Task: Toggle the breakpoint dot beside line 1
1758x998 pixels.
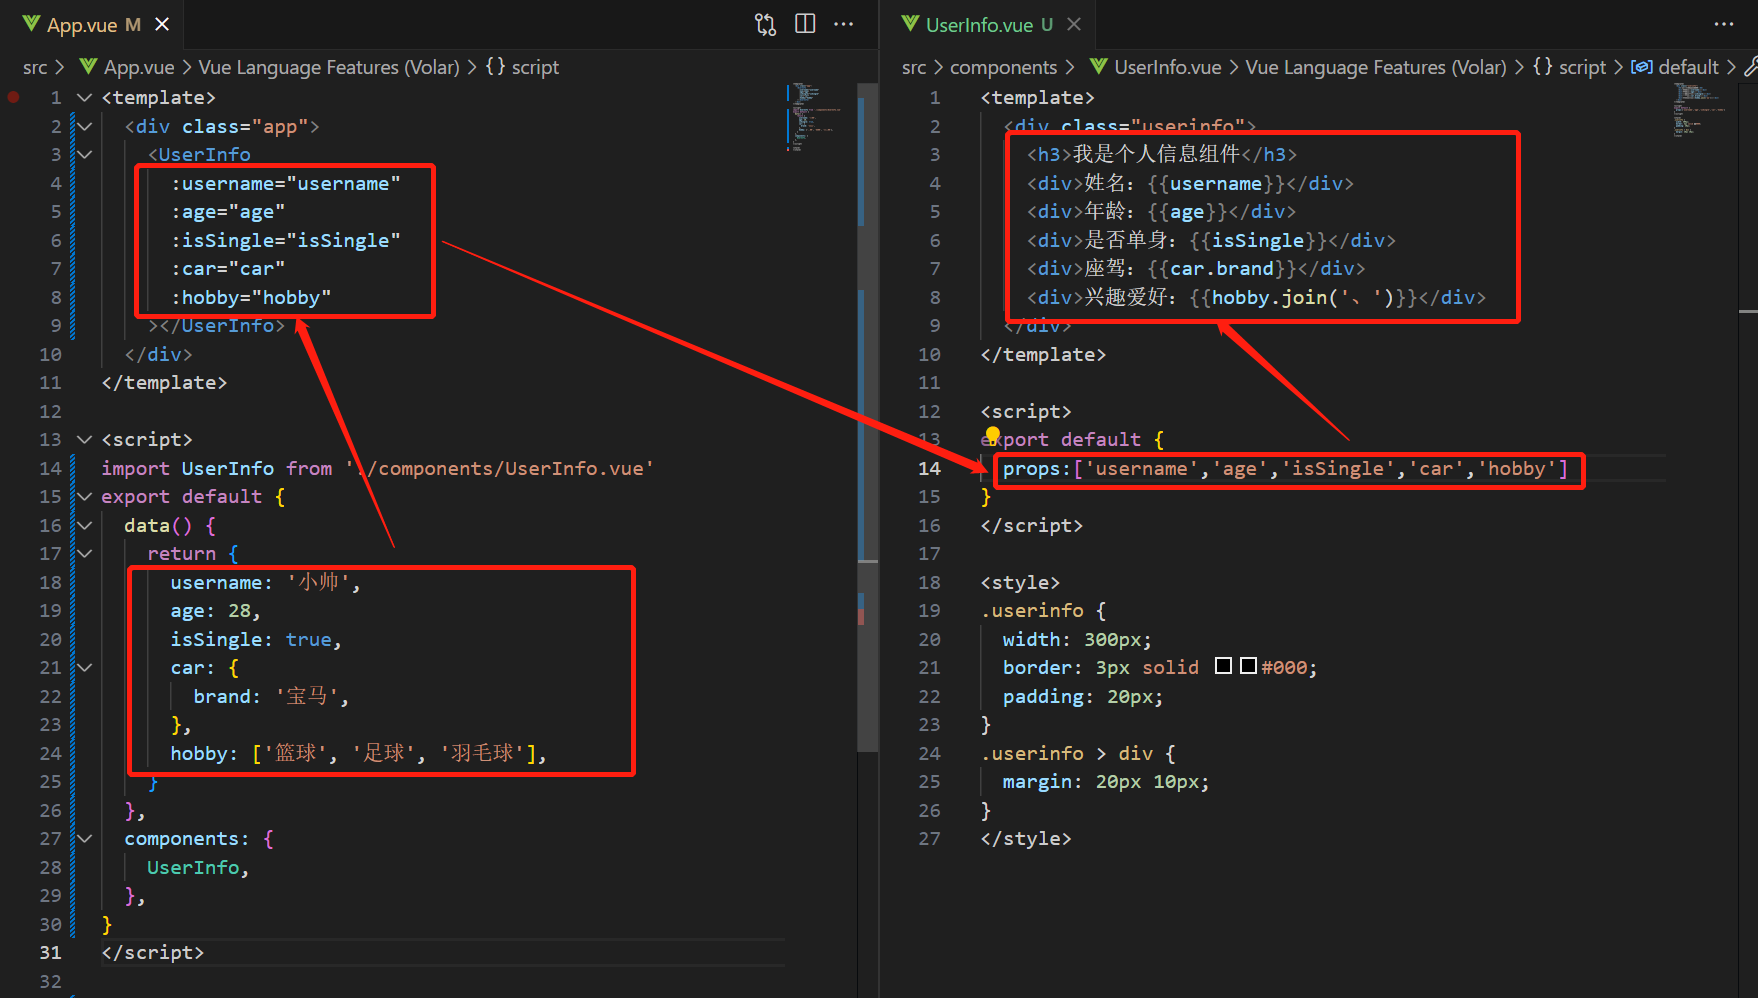Action: (14, 97)
